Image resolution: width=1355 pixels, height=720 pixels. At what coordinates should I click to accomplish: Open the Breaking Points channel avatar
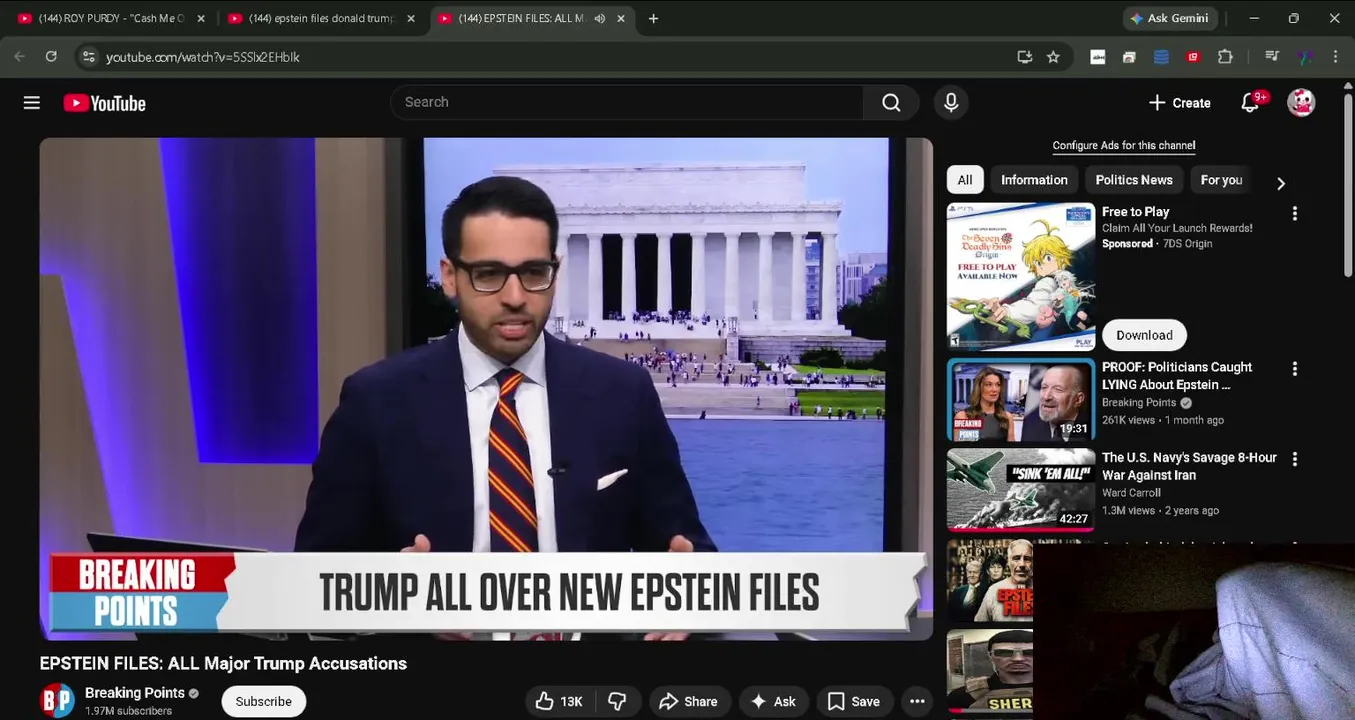point(57,701)
